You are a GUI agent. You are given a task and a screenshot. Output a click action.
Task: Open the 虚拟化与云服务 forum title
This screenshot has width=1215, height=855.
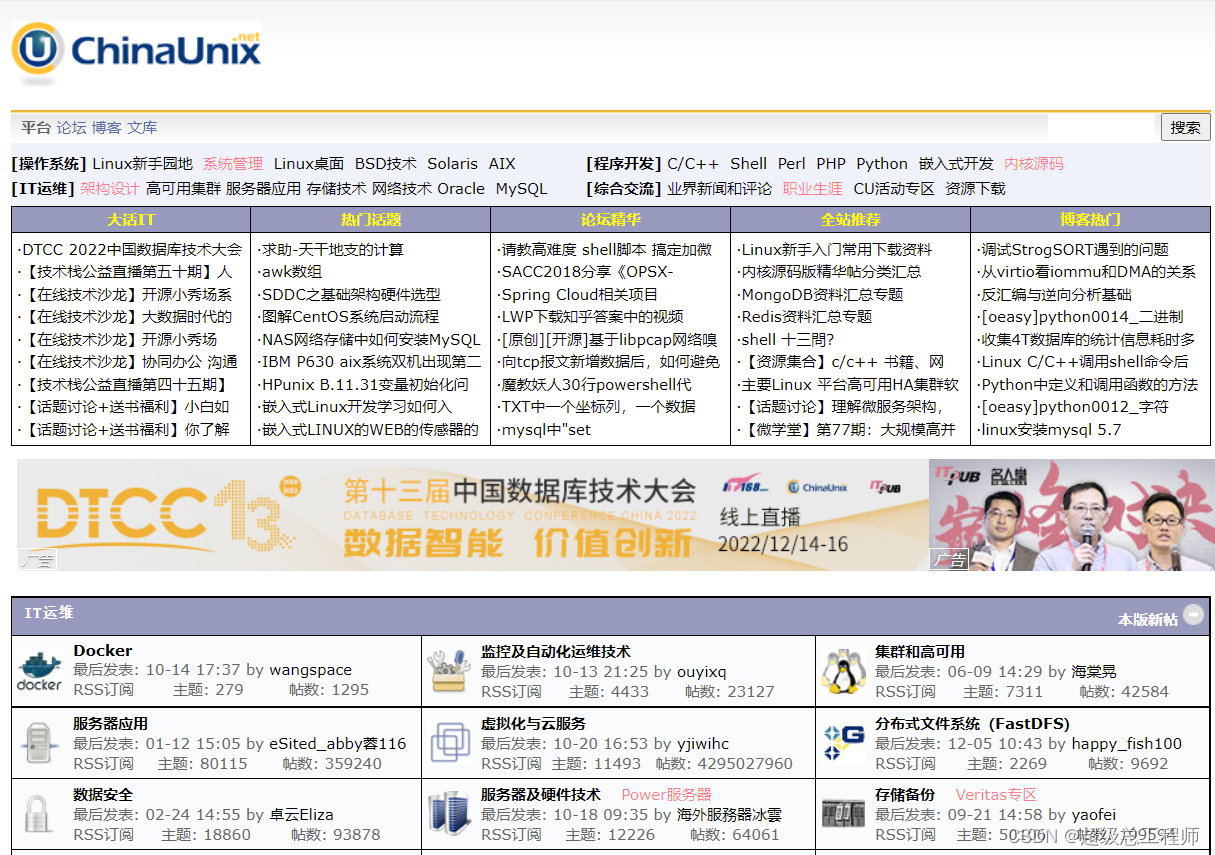(x=533, y=724)
